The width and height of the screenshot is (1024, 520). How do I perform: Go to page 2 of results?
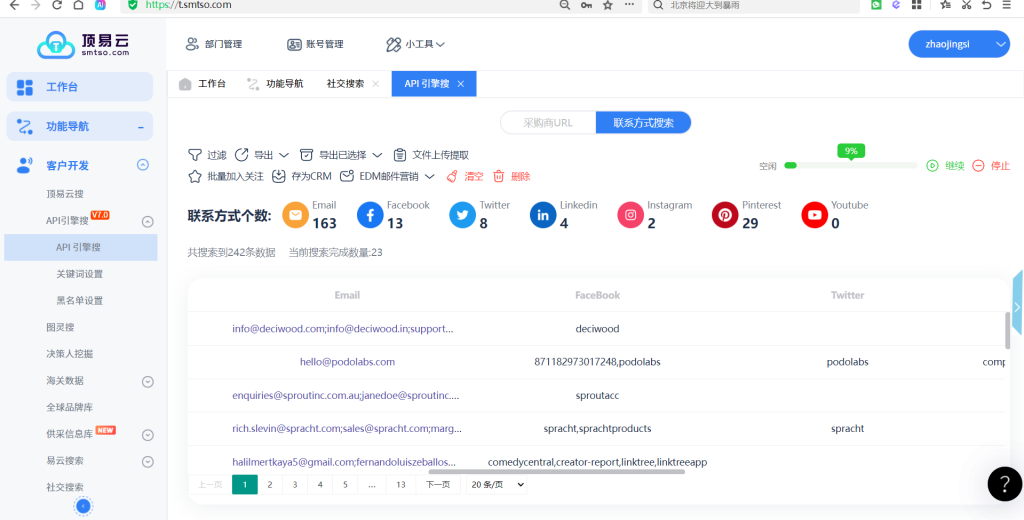(x=269, y=485)
